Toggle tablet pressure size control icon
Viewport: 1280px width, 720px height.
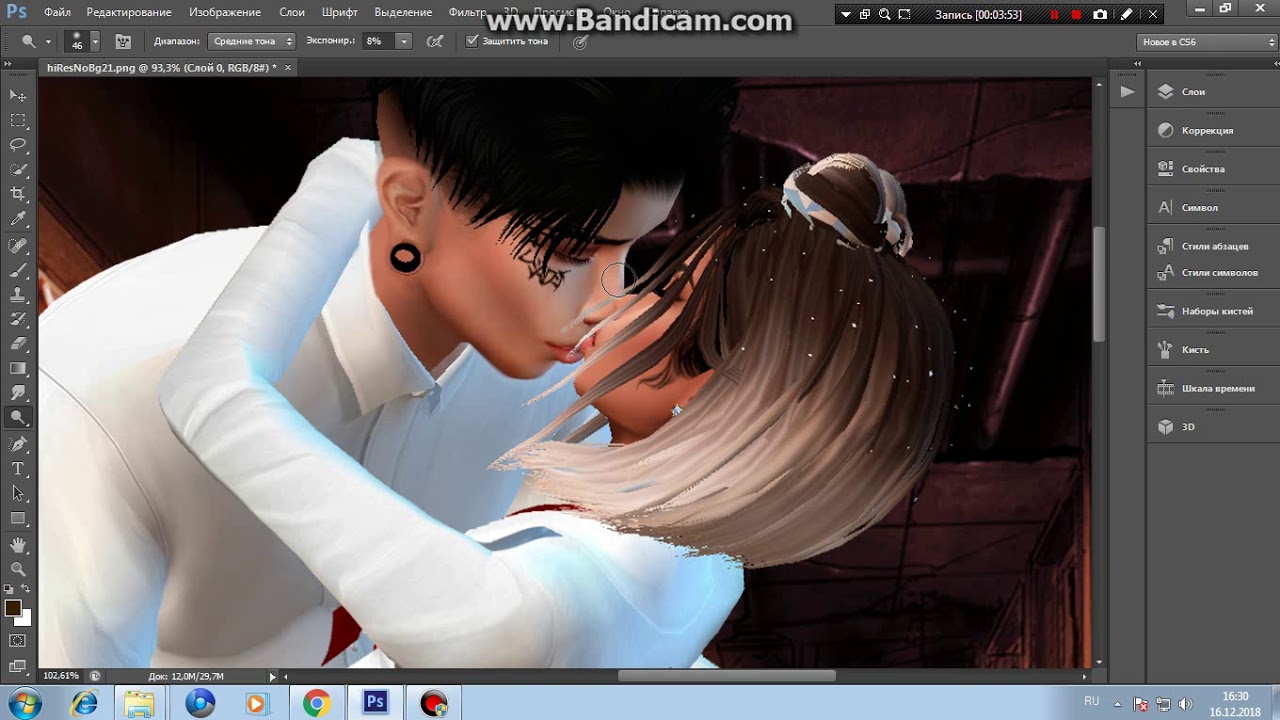580,41
